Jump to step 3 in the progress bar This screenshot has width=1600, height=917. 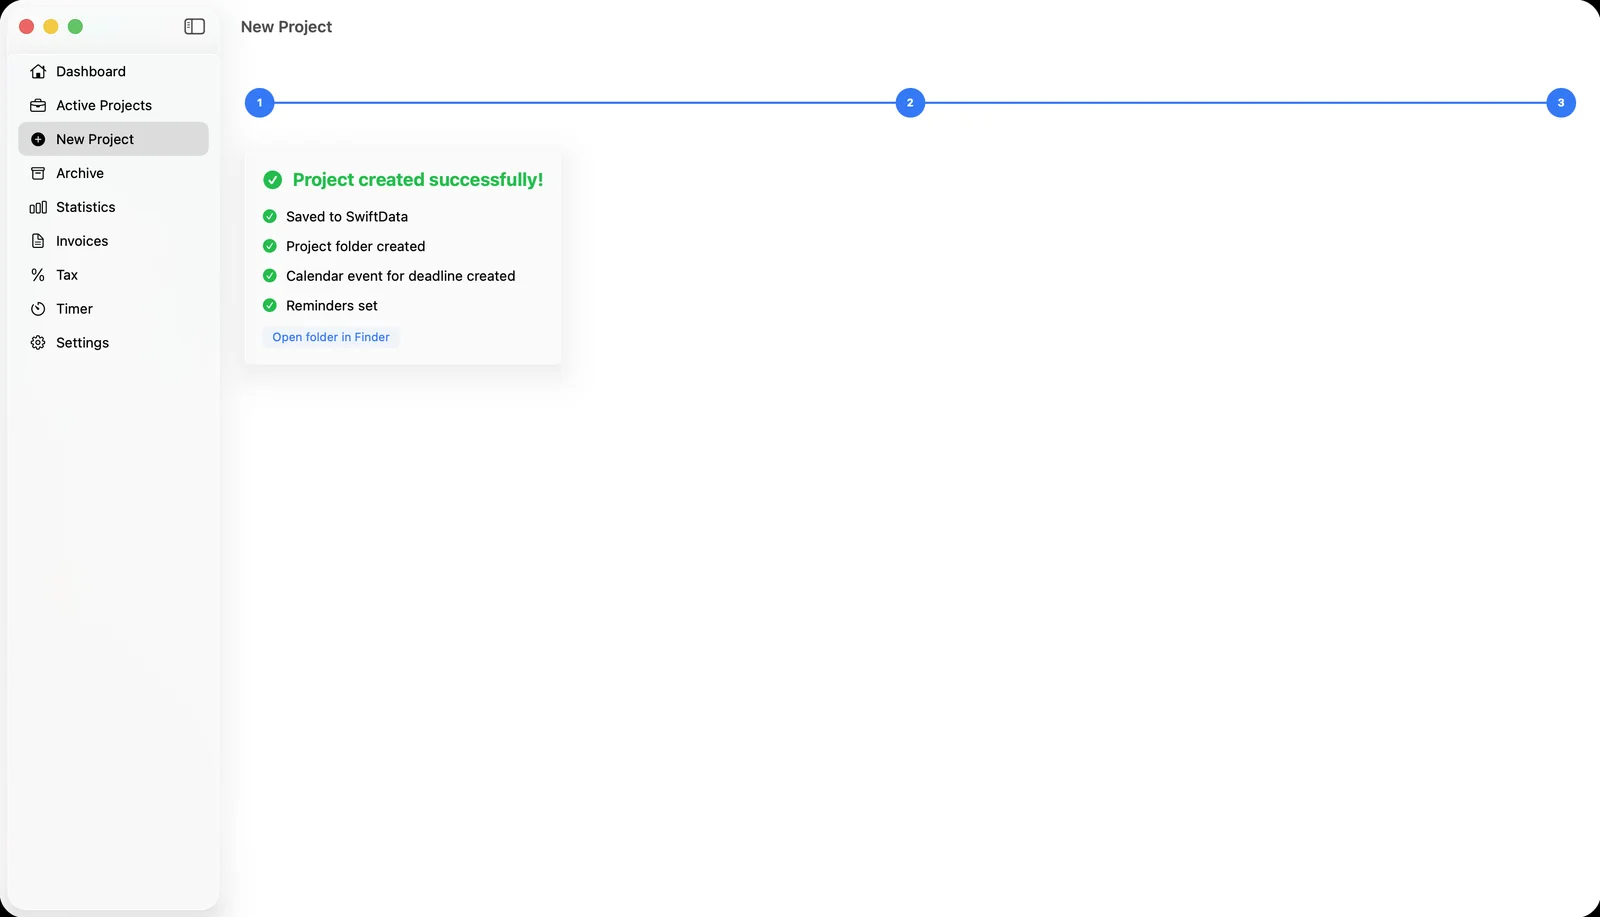[x=1561, y=103]
